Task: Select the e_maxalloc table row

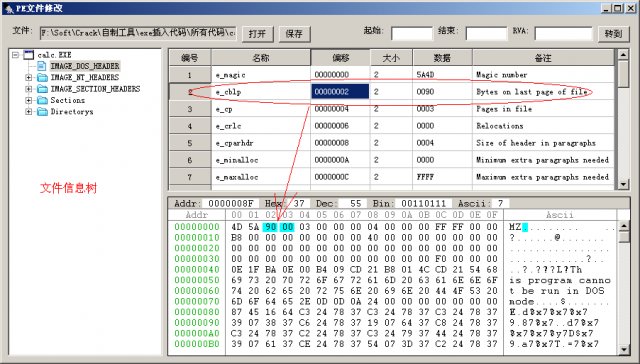Action: (x=391, y=177)
